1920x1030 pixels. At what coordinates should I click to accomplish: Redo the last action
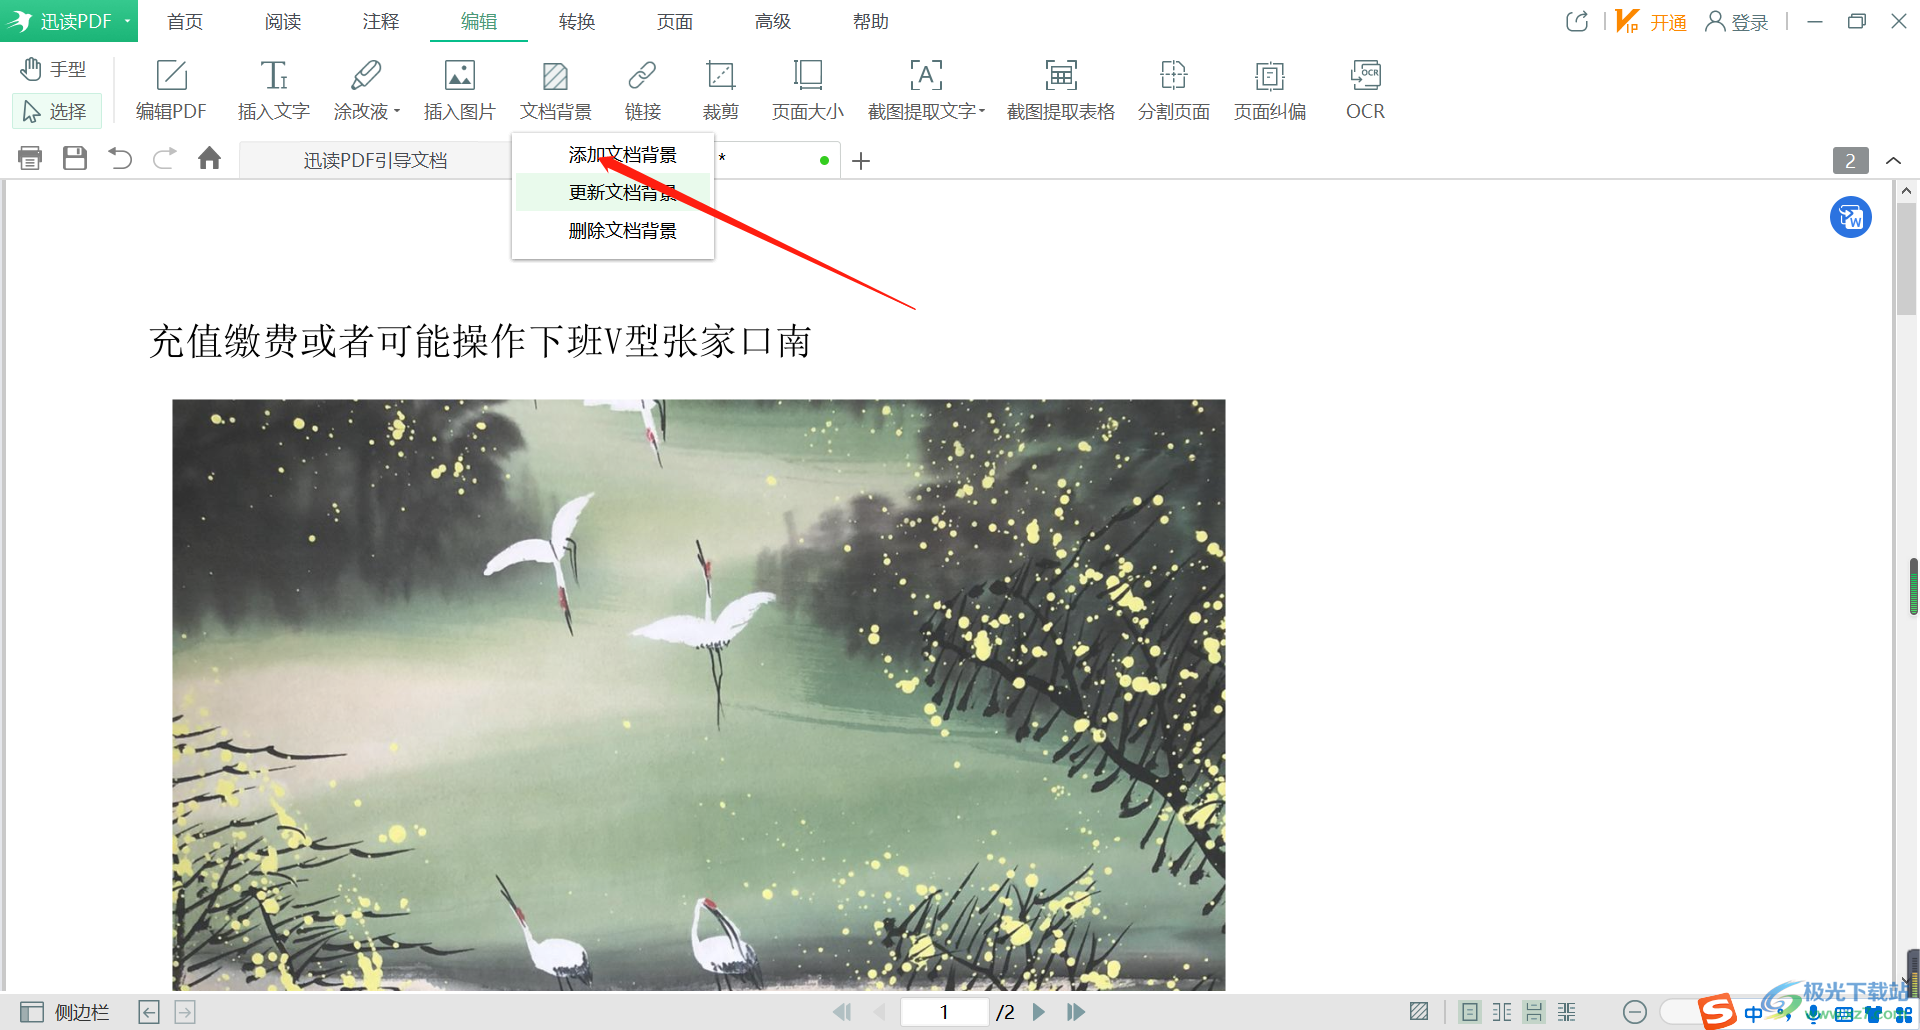pos(165,158)
